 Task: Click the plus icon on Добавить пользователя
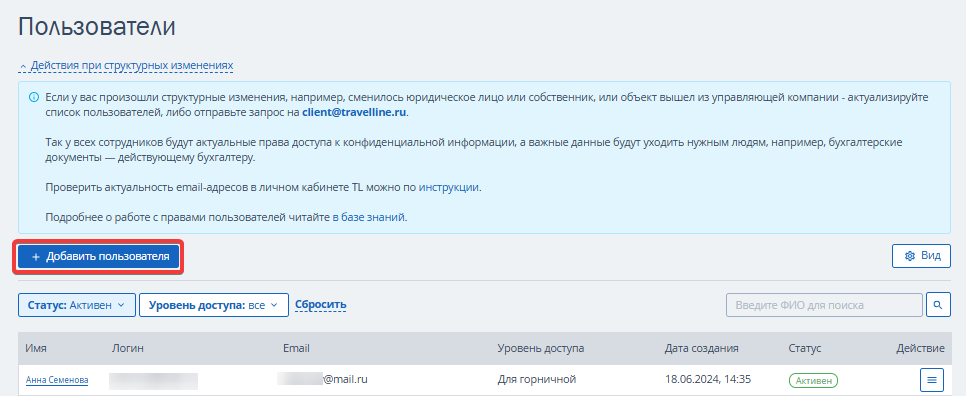point(36,257)
